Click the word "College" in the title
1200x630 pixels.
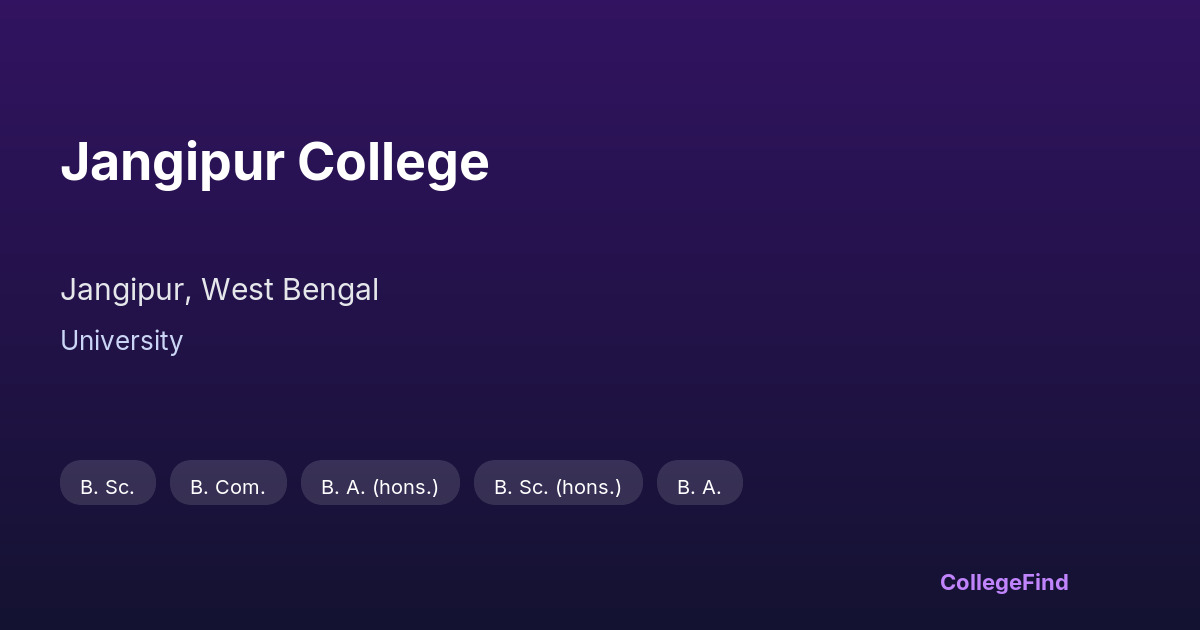point(393,162)
